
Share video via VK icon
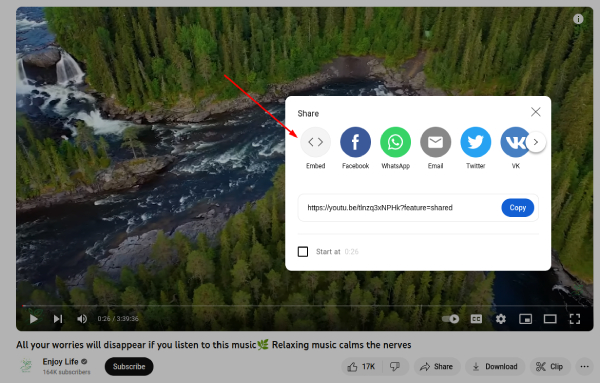coord(515,142)
